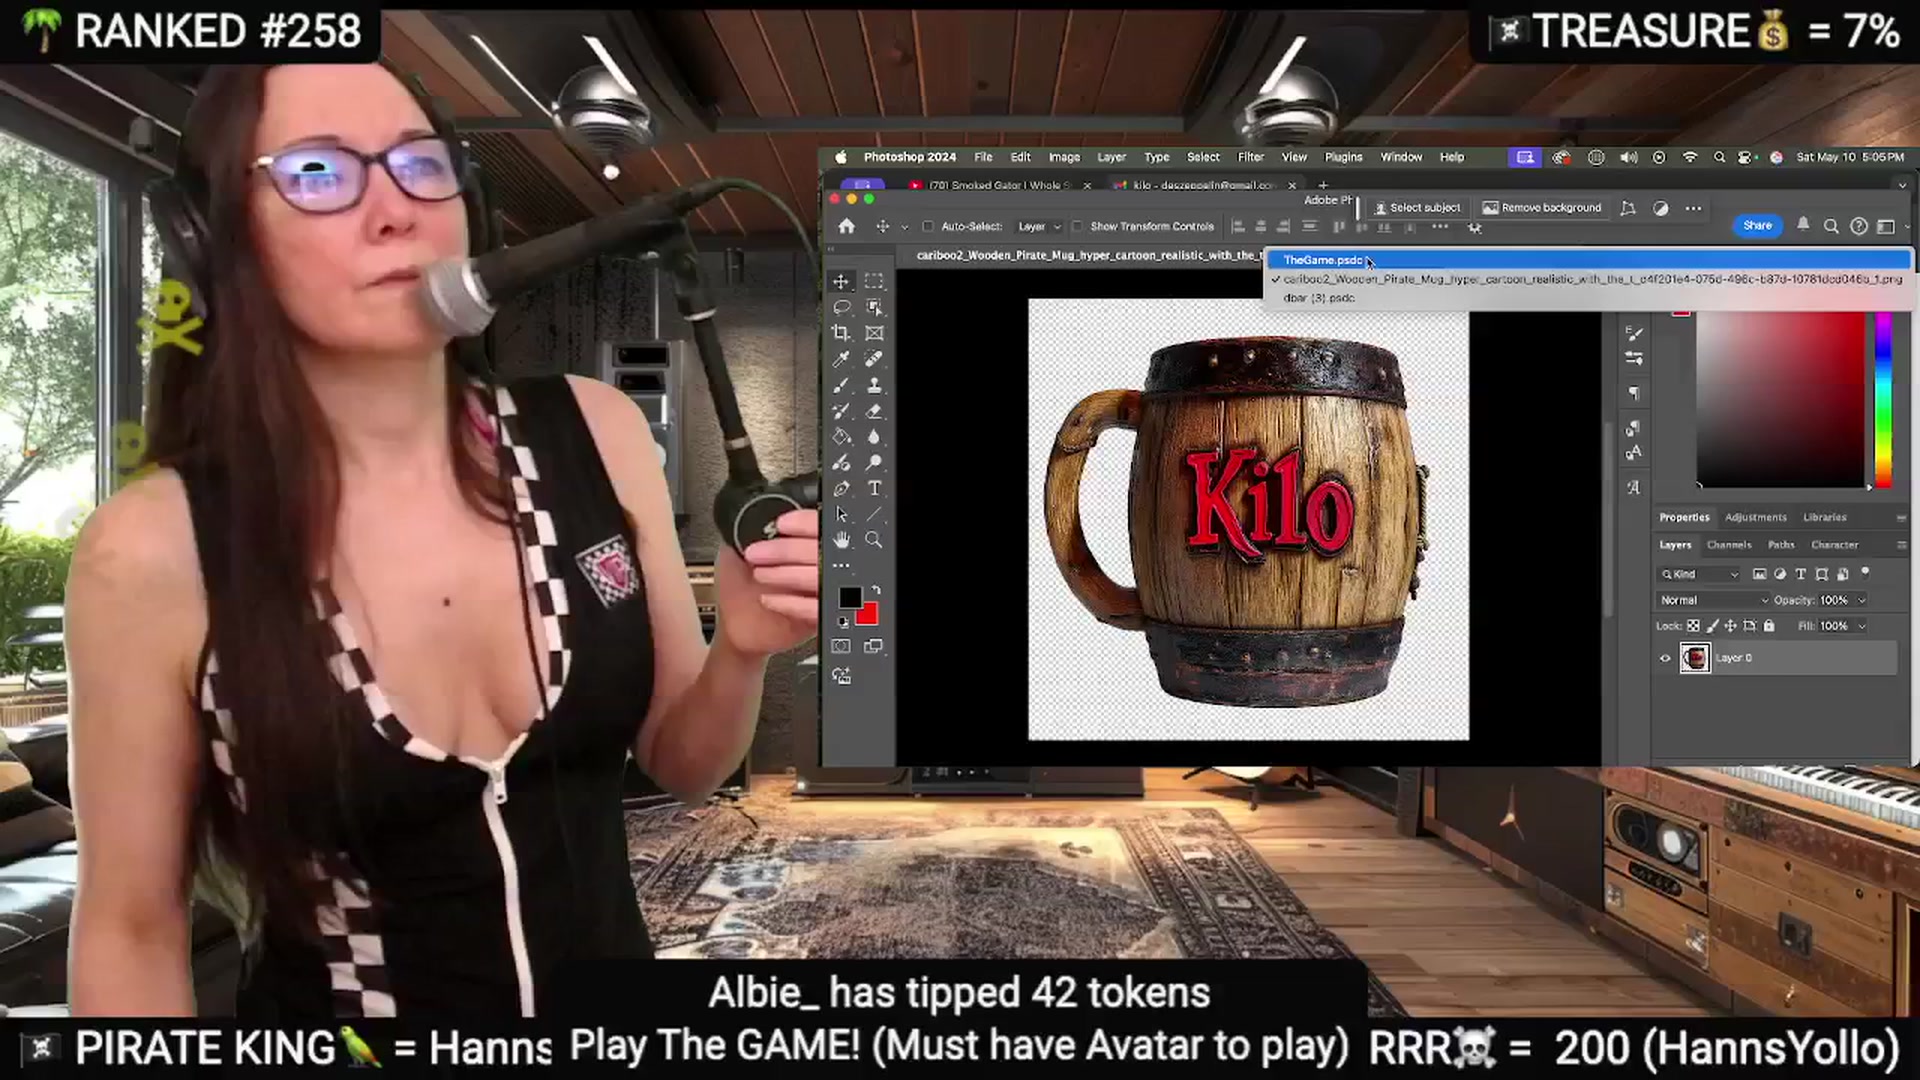Choose TheGame.psdc from document list
Viewport: 1920px width, 1080px height.
click(1589, 260)
